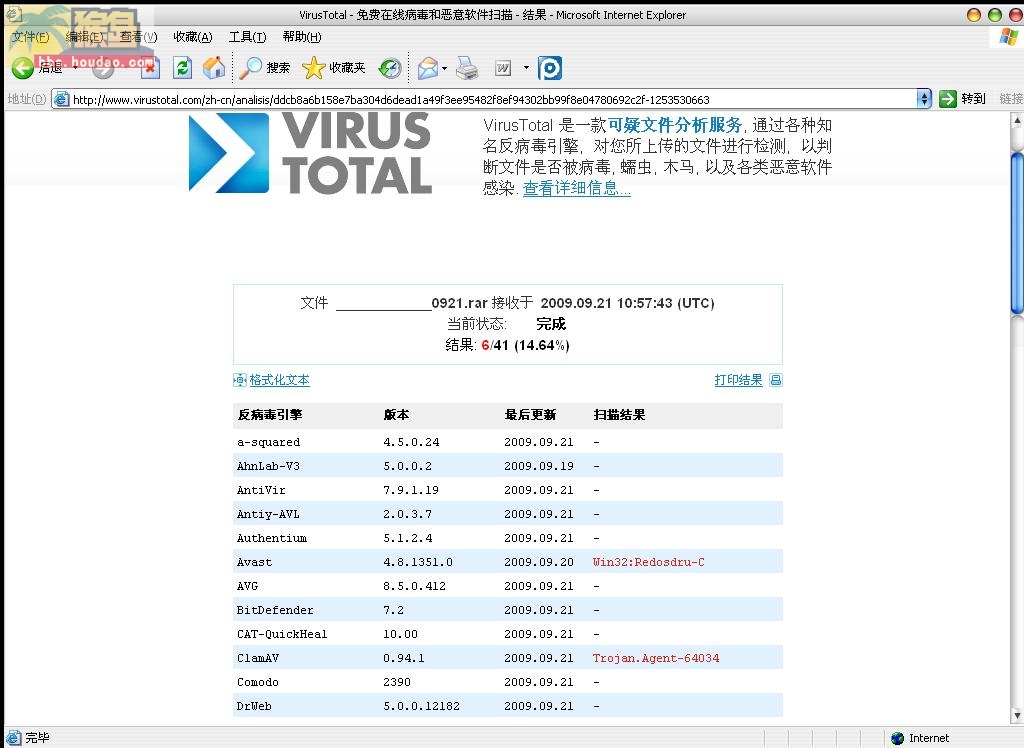Click the 格式化文本 link

pos(280,380)
